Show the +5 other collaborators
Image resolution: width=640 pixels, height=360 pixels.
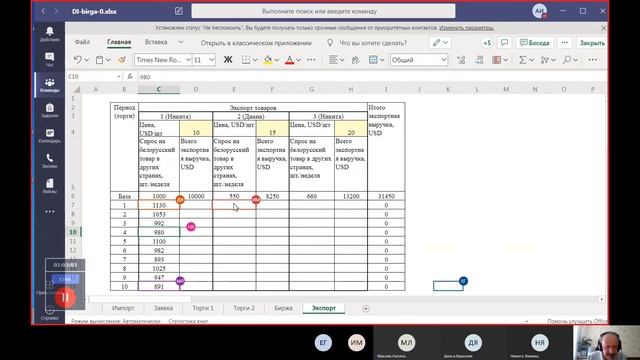(487, 42)
